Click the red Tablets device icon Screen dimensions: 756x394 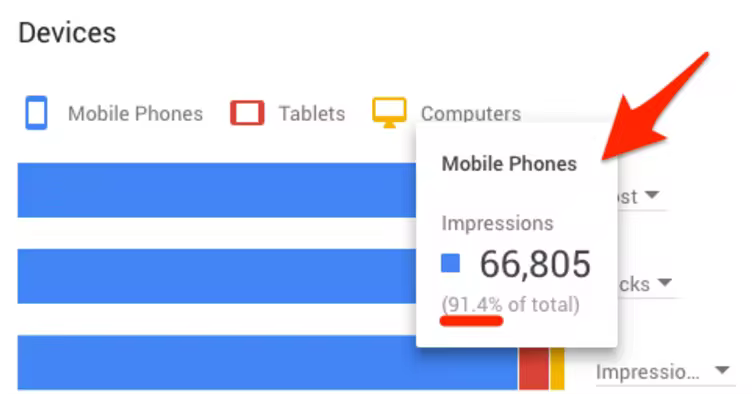(247, 113)
